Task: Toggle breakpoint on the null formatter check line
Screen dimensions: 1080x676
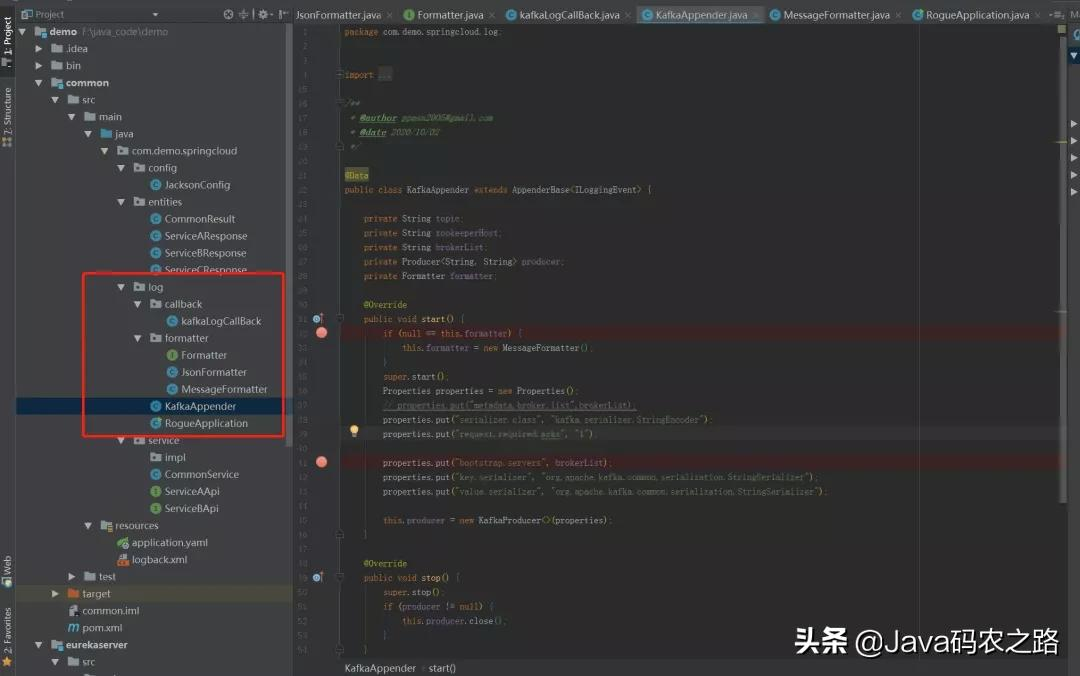Action: (322, 332)
